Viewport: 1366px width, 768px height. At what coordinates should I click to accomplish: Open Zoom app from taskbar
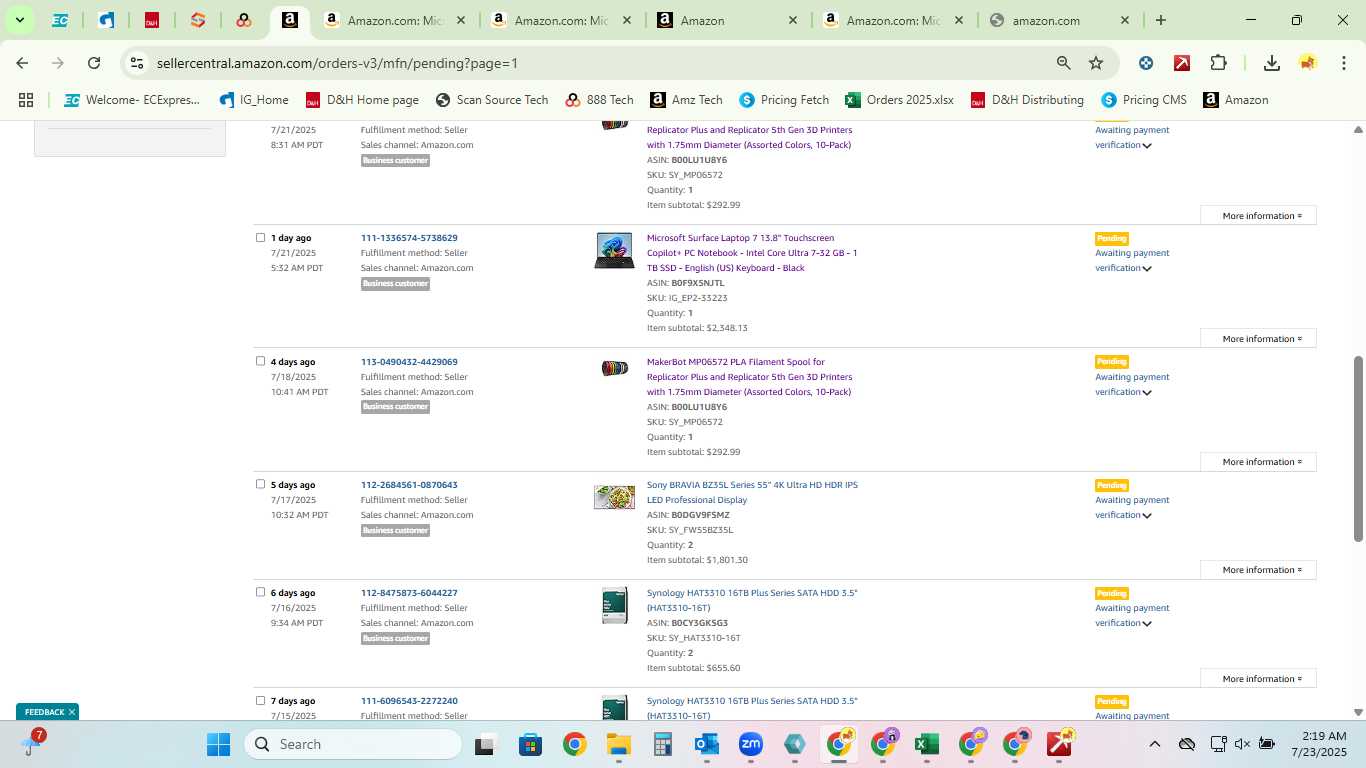click(751, 744)
